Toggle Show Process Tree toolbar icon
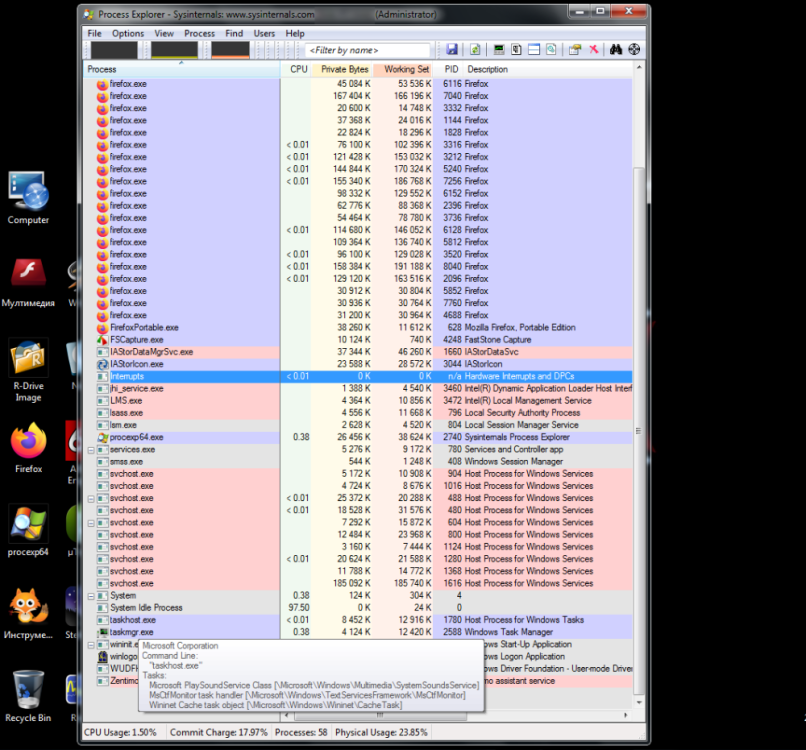This screenshot has width=806, height=750. pos(517,49)
